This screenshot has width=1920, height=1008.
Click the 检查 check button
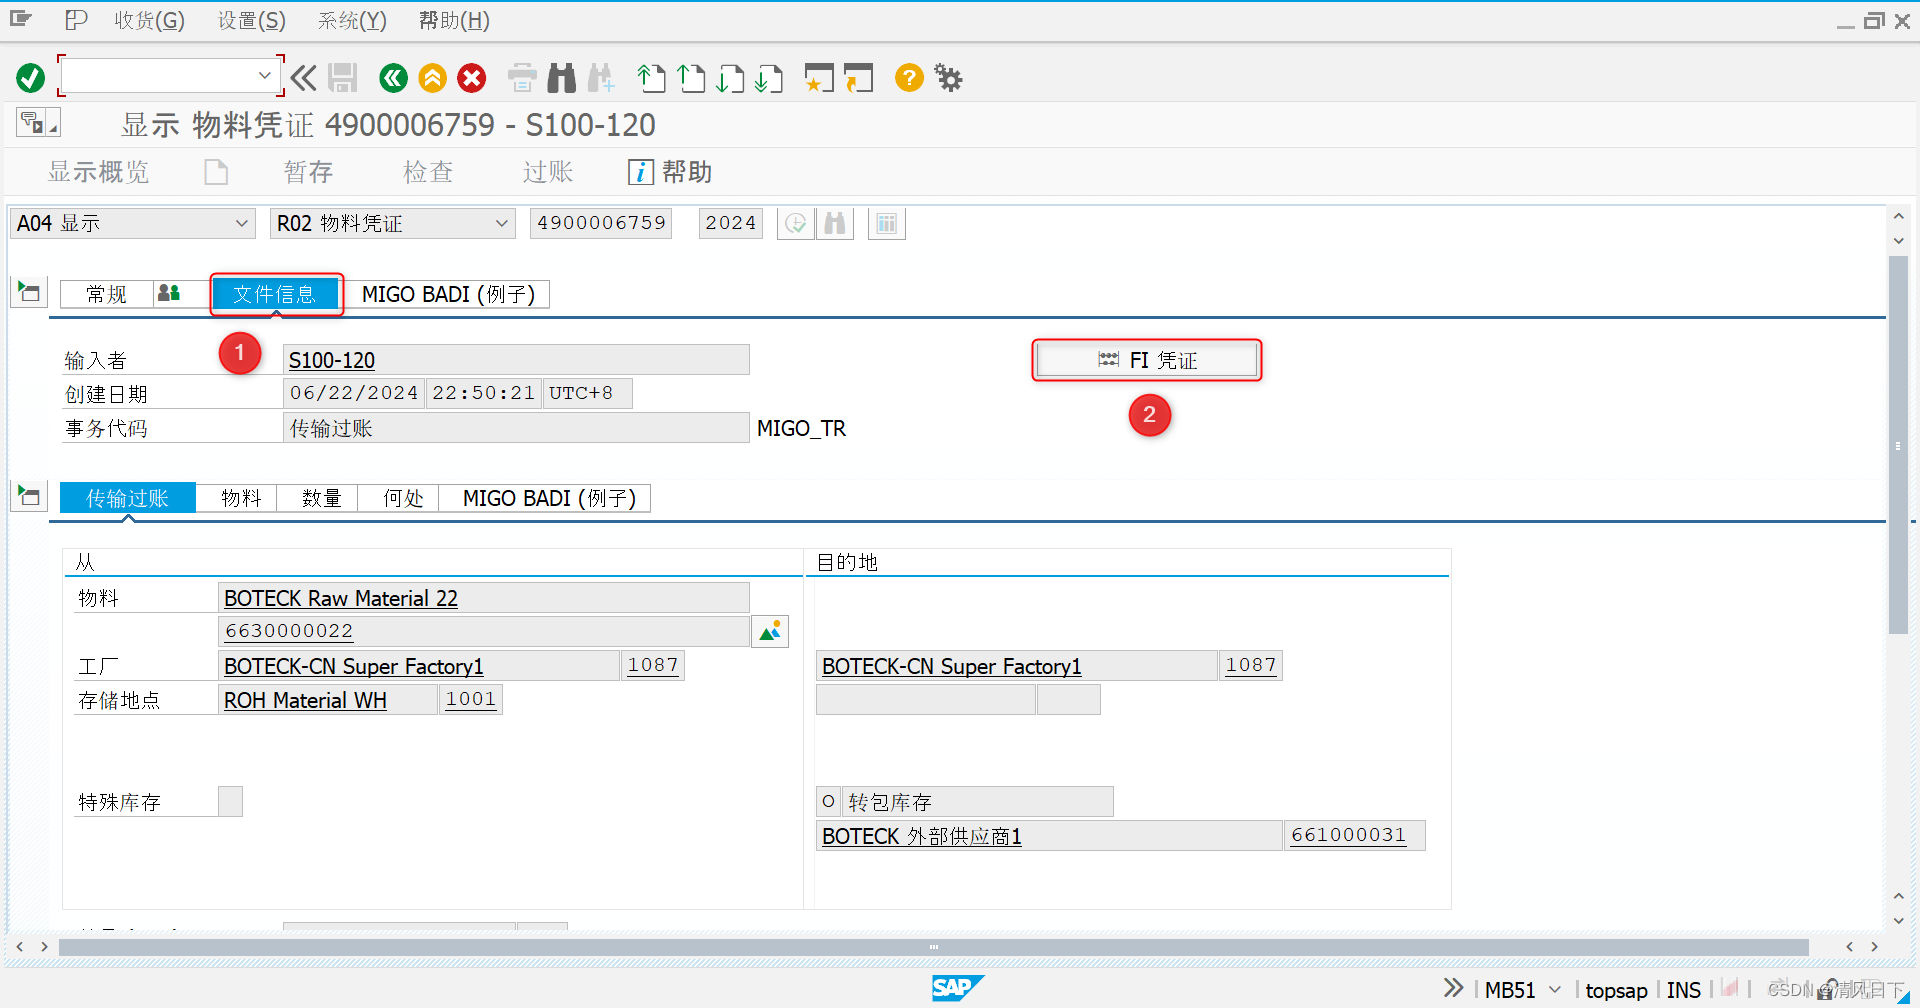click(x=428, y=172)
